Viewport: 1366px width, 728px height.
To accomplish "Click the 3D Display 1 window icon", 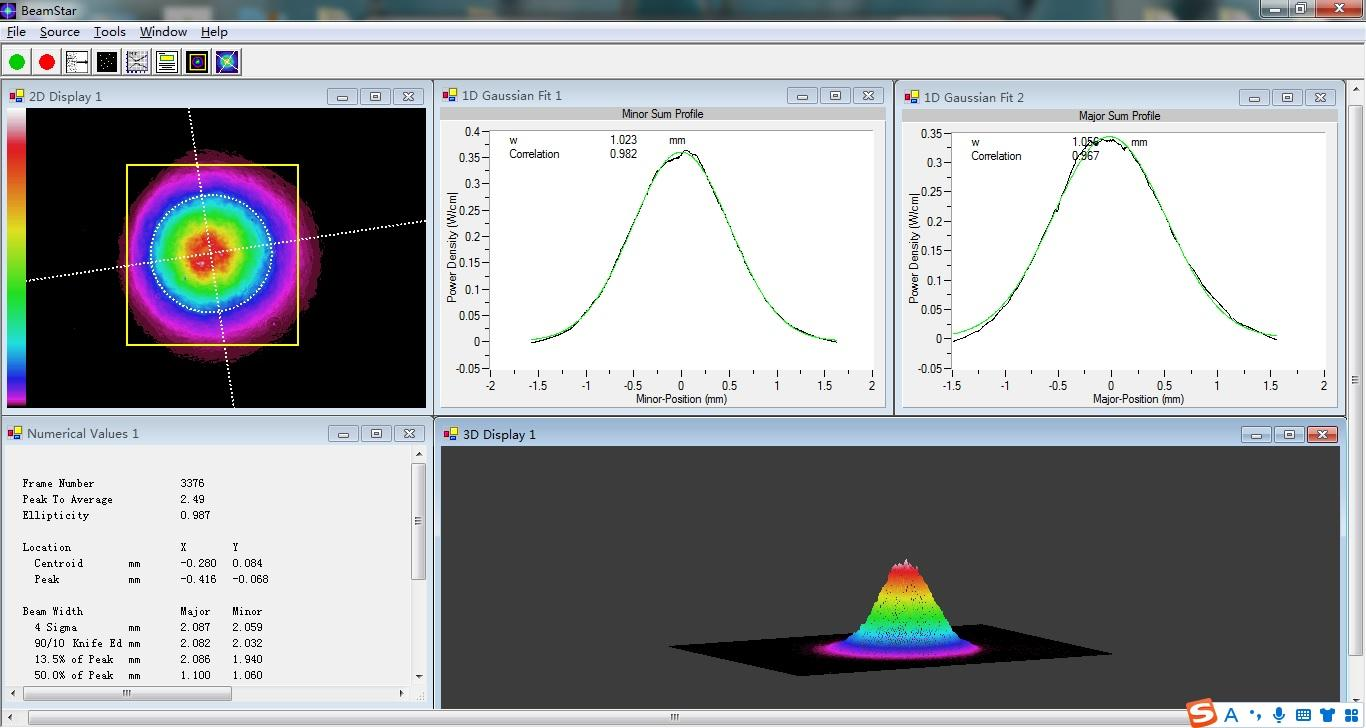I will [x=451, y=434].
